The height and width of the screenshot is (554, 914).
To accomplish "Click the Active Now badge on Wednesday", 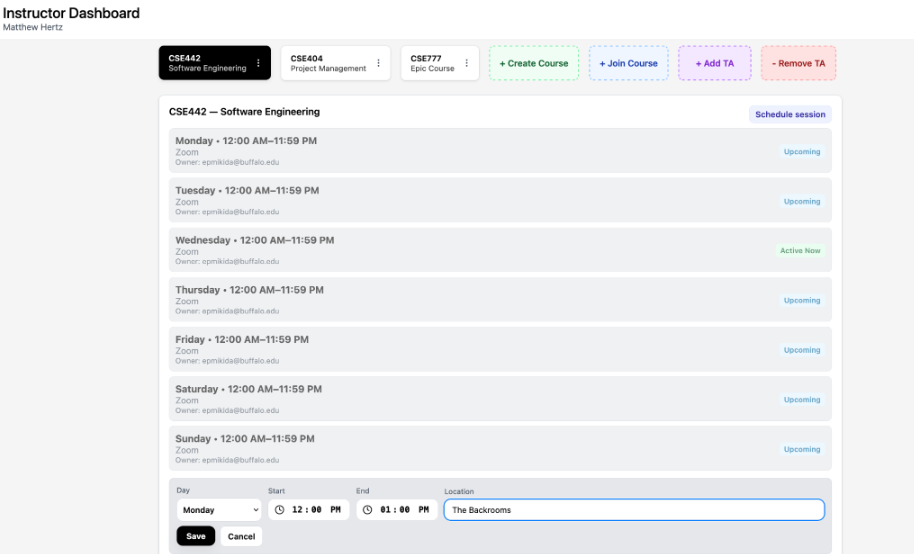I will (800, 251).
